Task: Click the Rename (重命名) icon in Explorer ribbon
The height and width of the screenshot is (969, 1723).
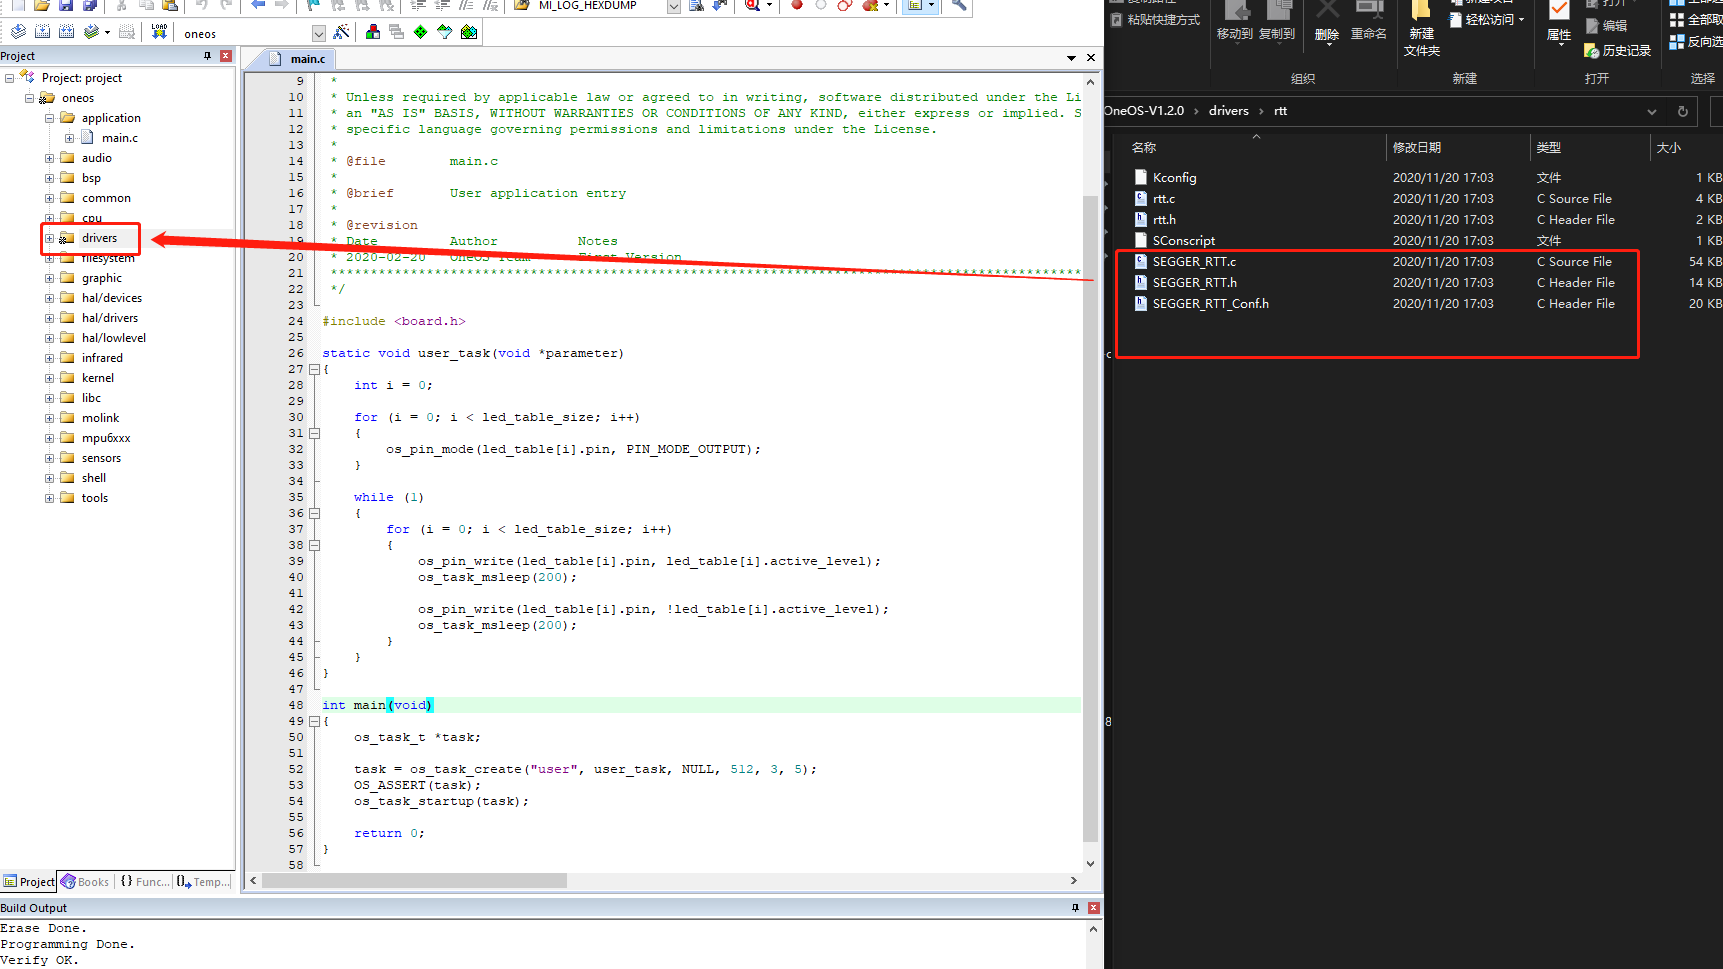Action: coord(1369,22)
